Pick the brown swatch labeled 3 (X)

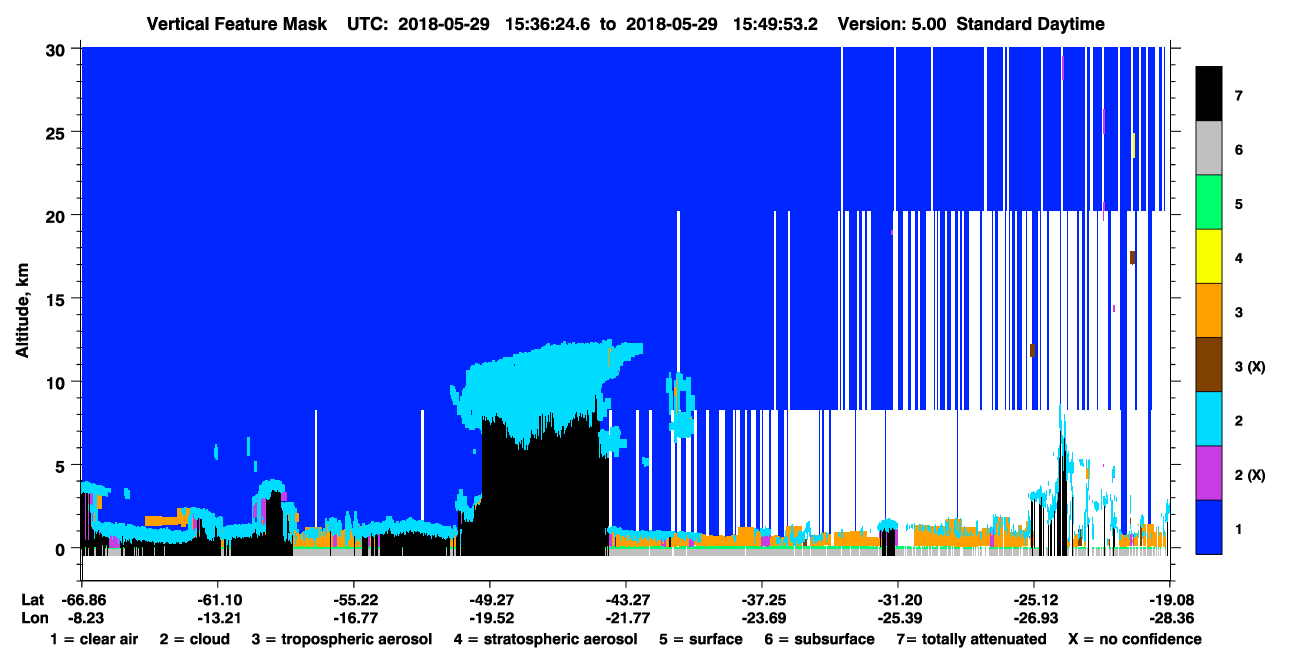[x=1209, y=365]
